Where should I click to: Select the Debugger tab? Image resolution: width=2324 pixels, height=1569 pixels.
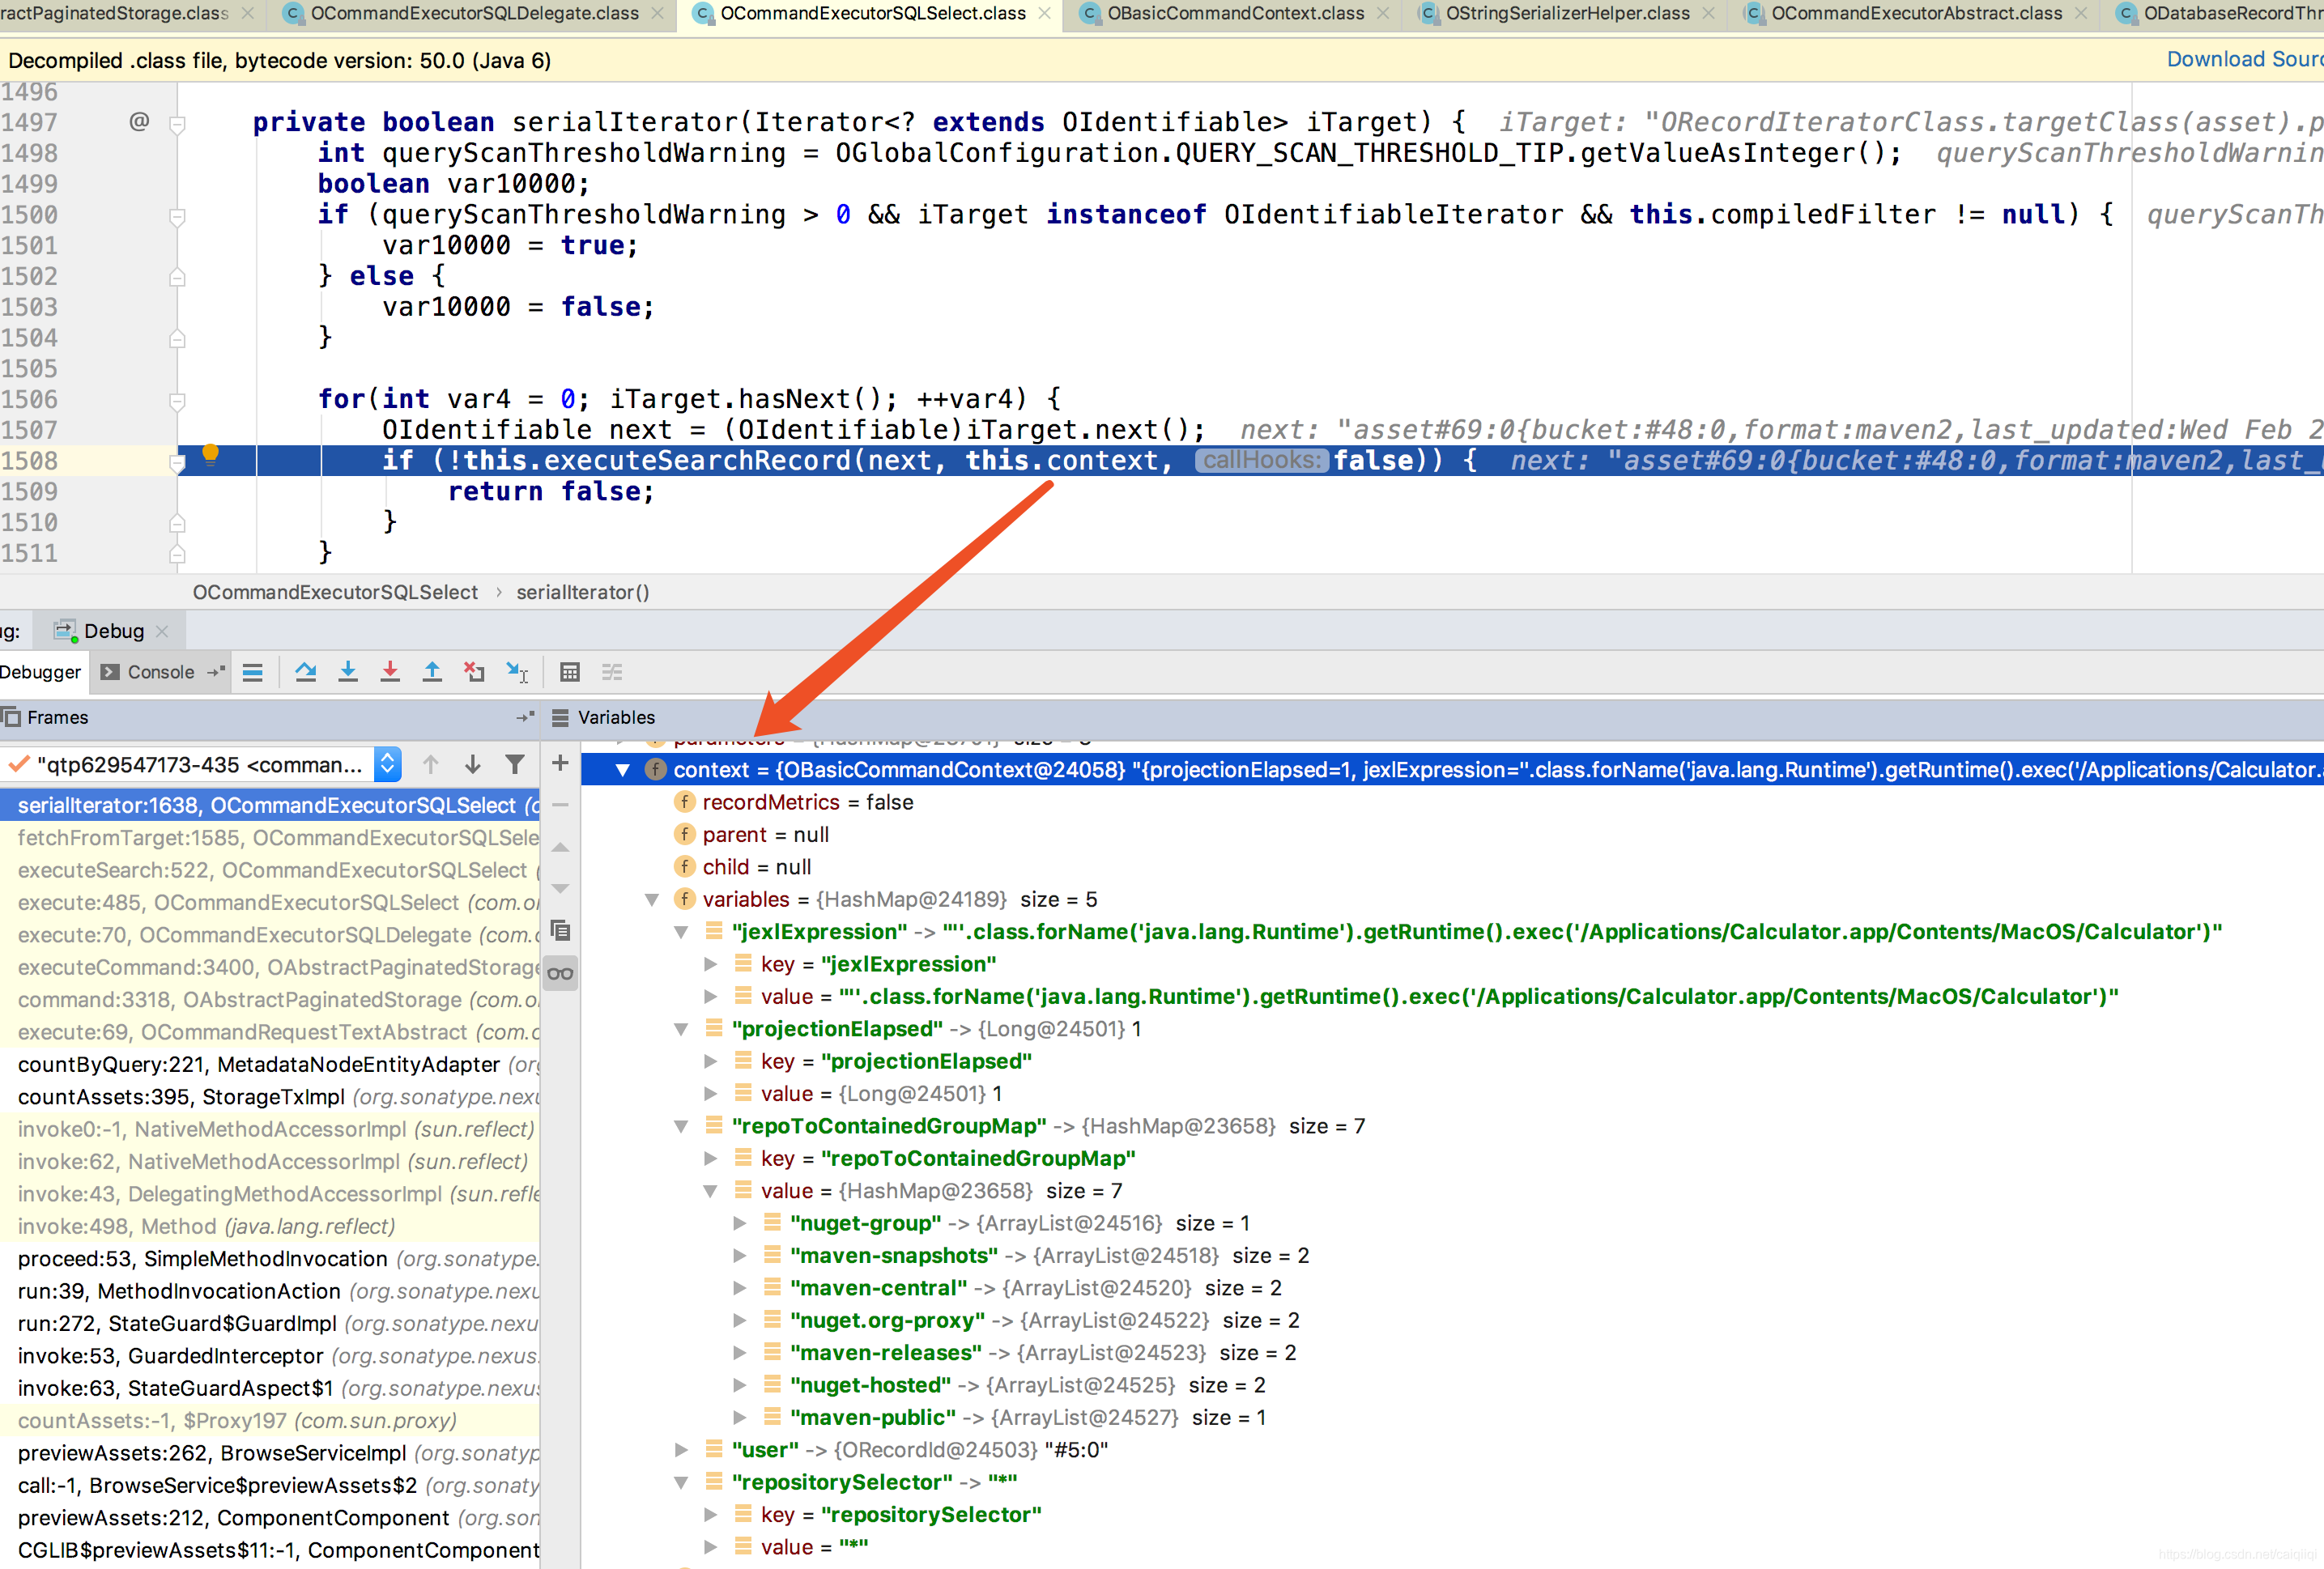(x=40, y=672)
